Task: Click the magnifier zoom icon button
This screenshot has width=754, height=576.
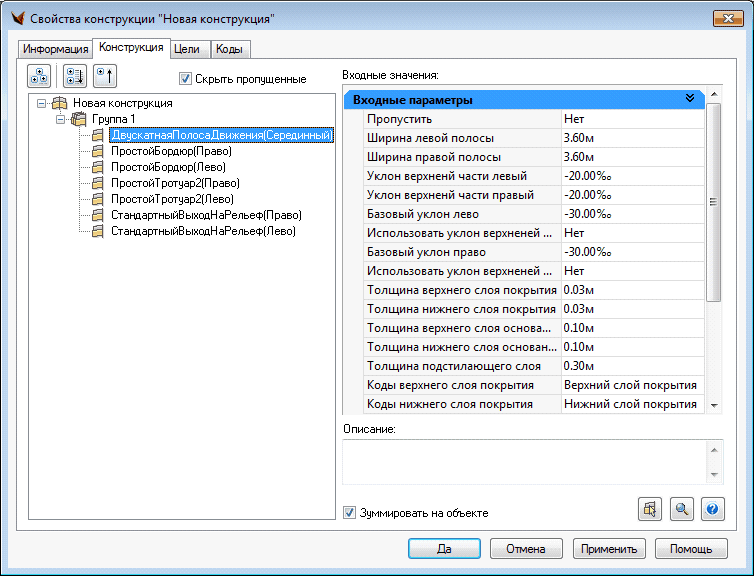Action: click(x=681, y=509)
